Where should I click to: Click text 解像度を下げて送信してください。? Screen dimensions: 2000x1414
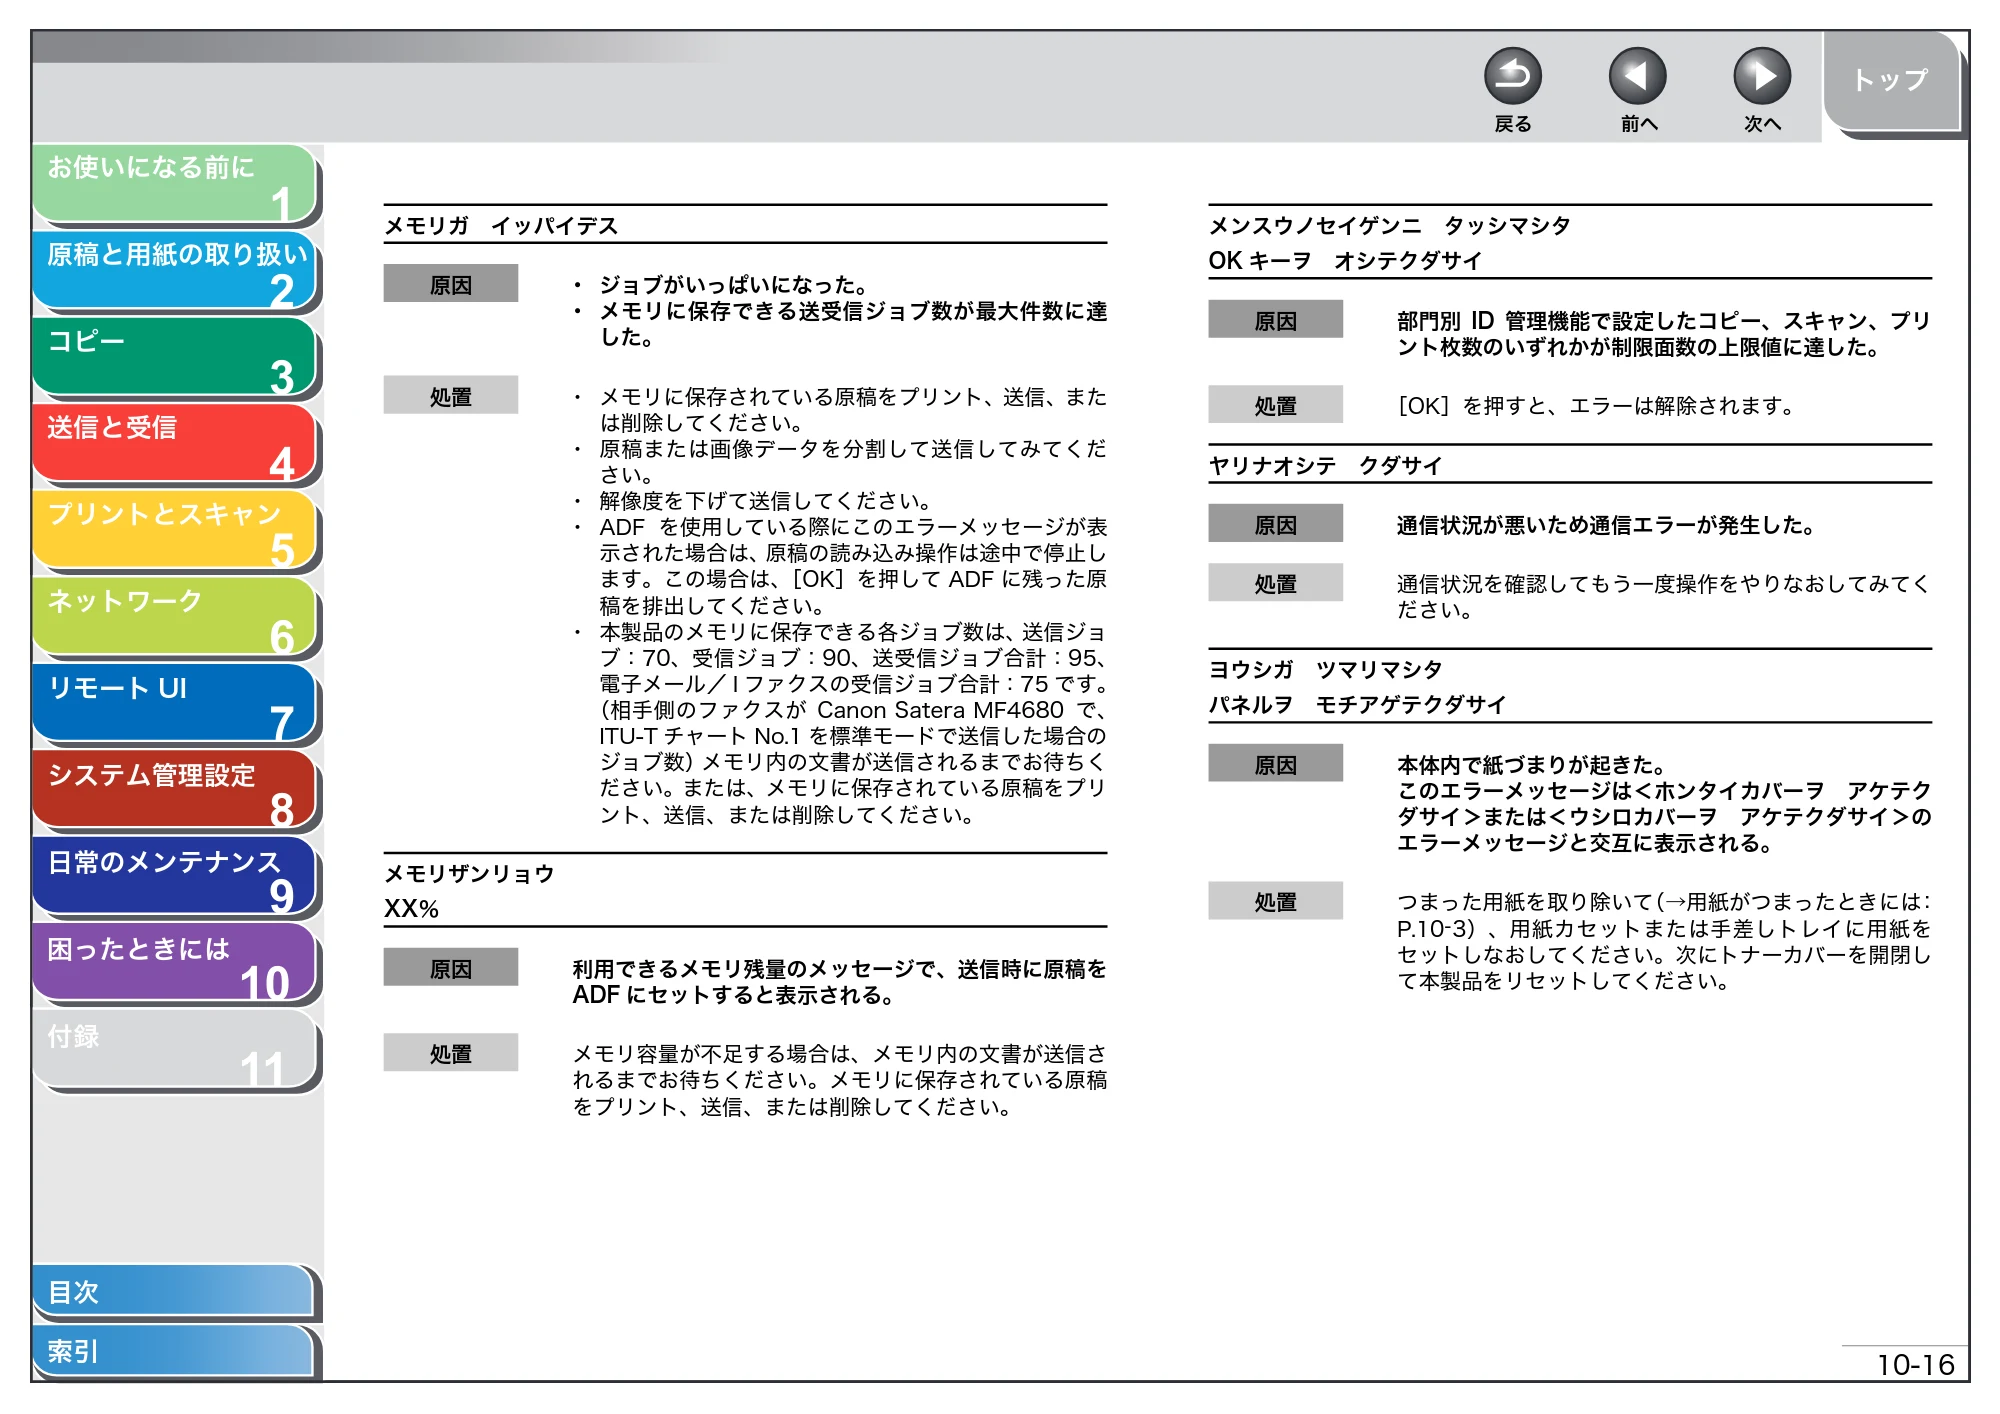click(767, 501)
